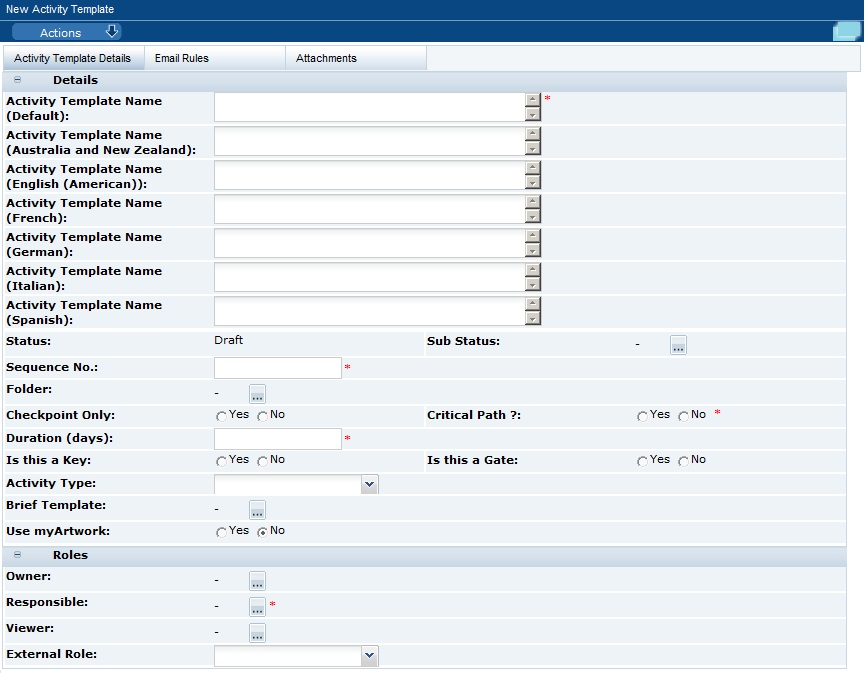Open the Actions menu

(65, 31)
